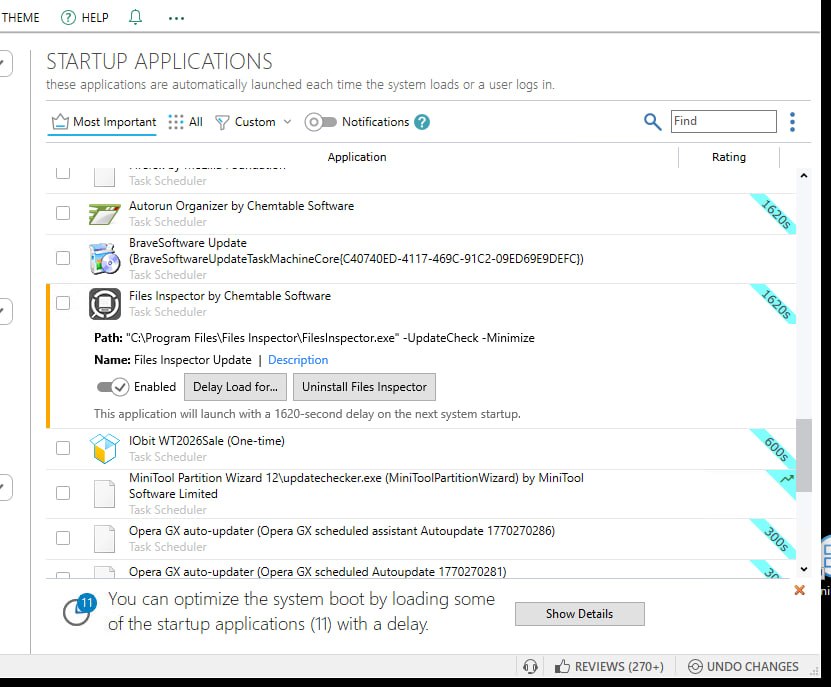Click the Opera GX scheduled assistant file icon

coord(104,539)
